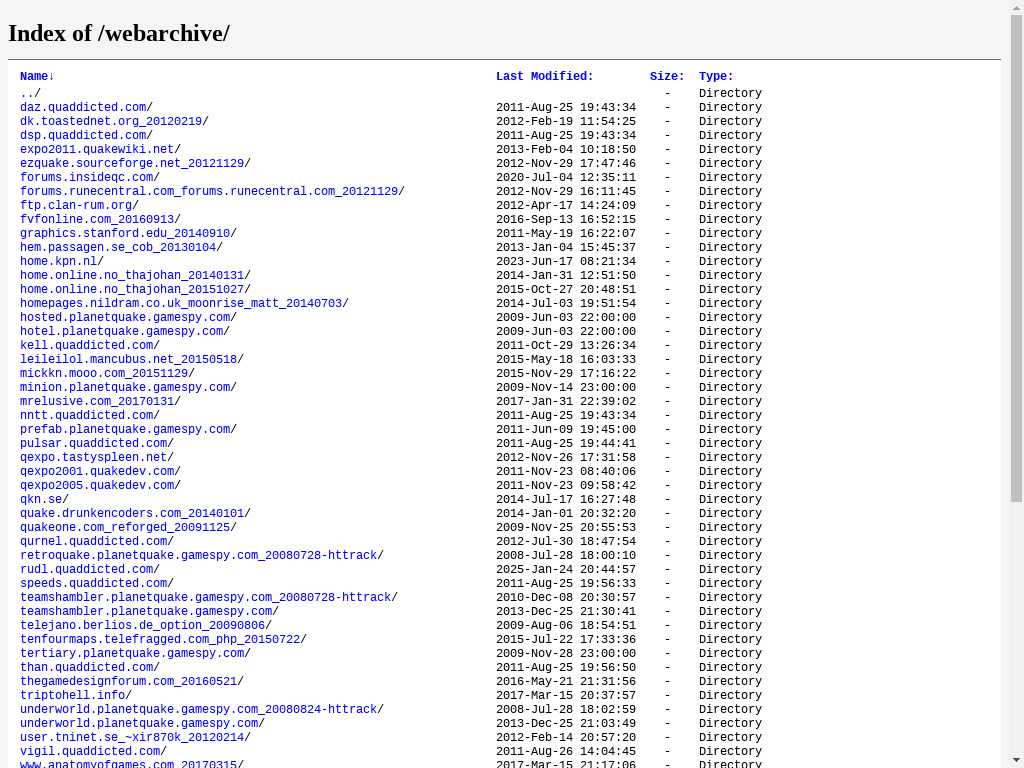Screen dimensions: 1024x768
Task: Open vigil.quaddicted.com directory
Action: pos(90,753)
